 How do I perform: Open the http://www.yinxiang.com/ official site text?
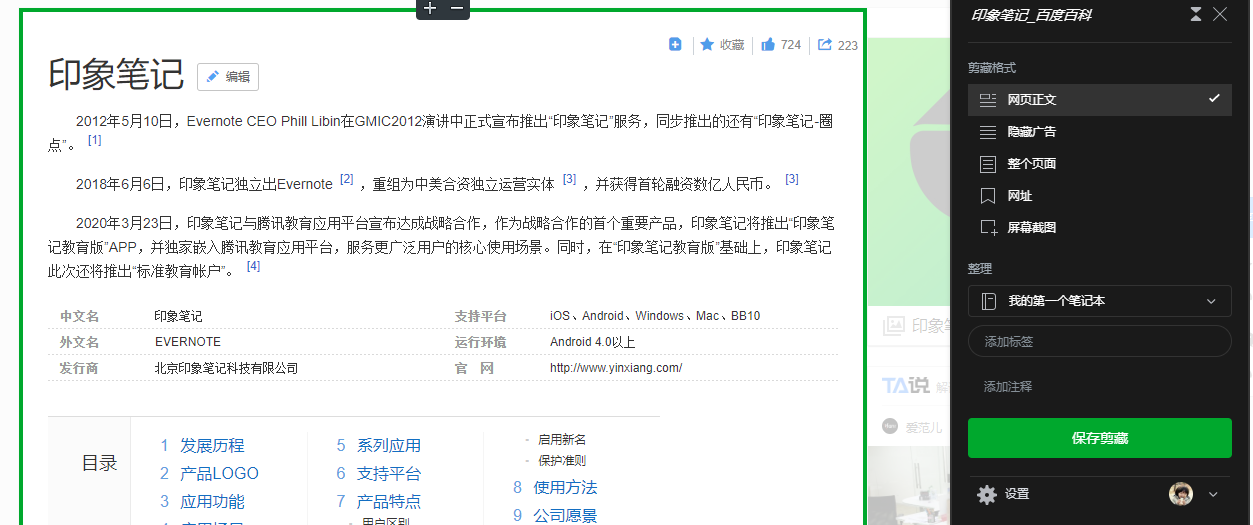click(x=616, y=368)
